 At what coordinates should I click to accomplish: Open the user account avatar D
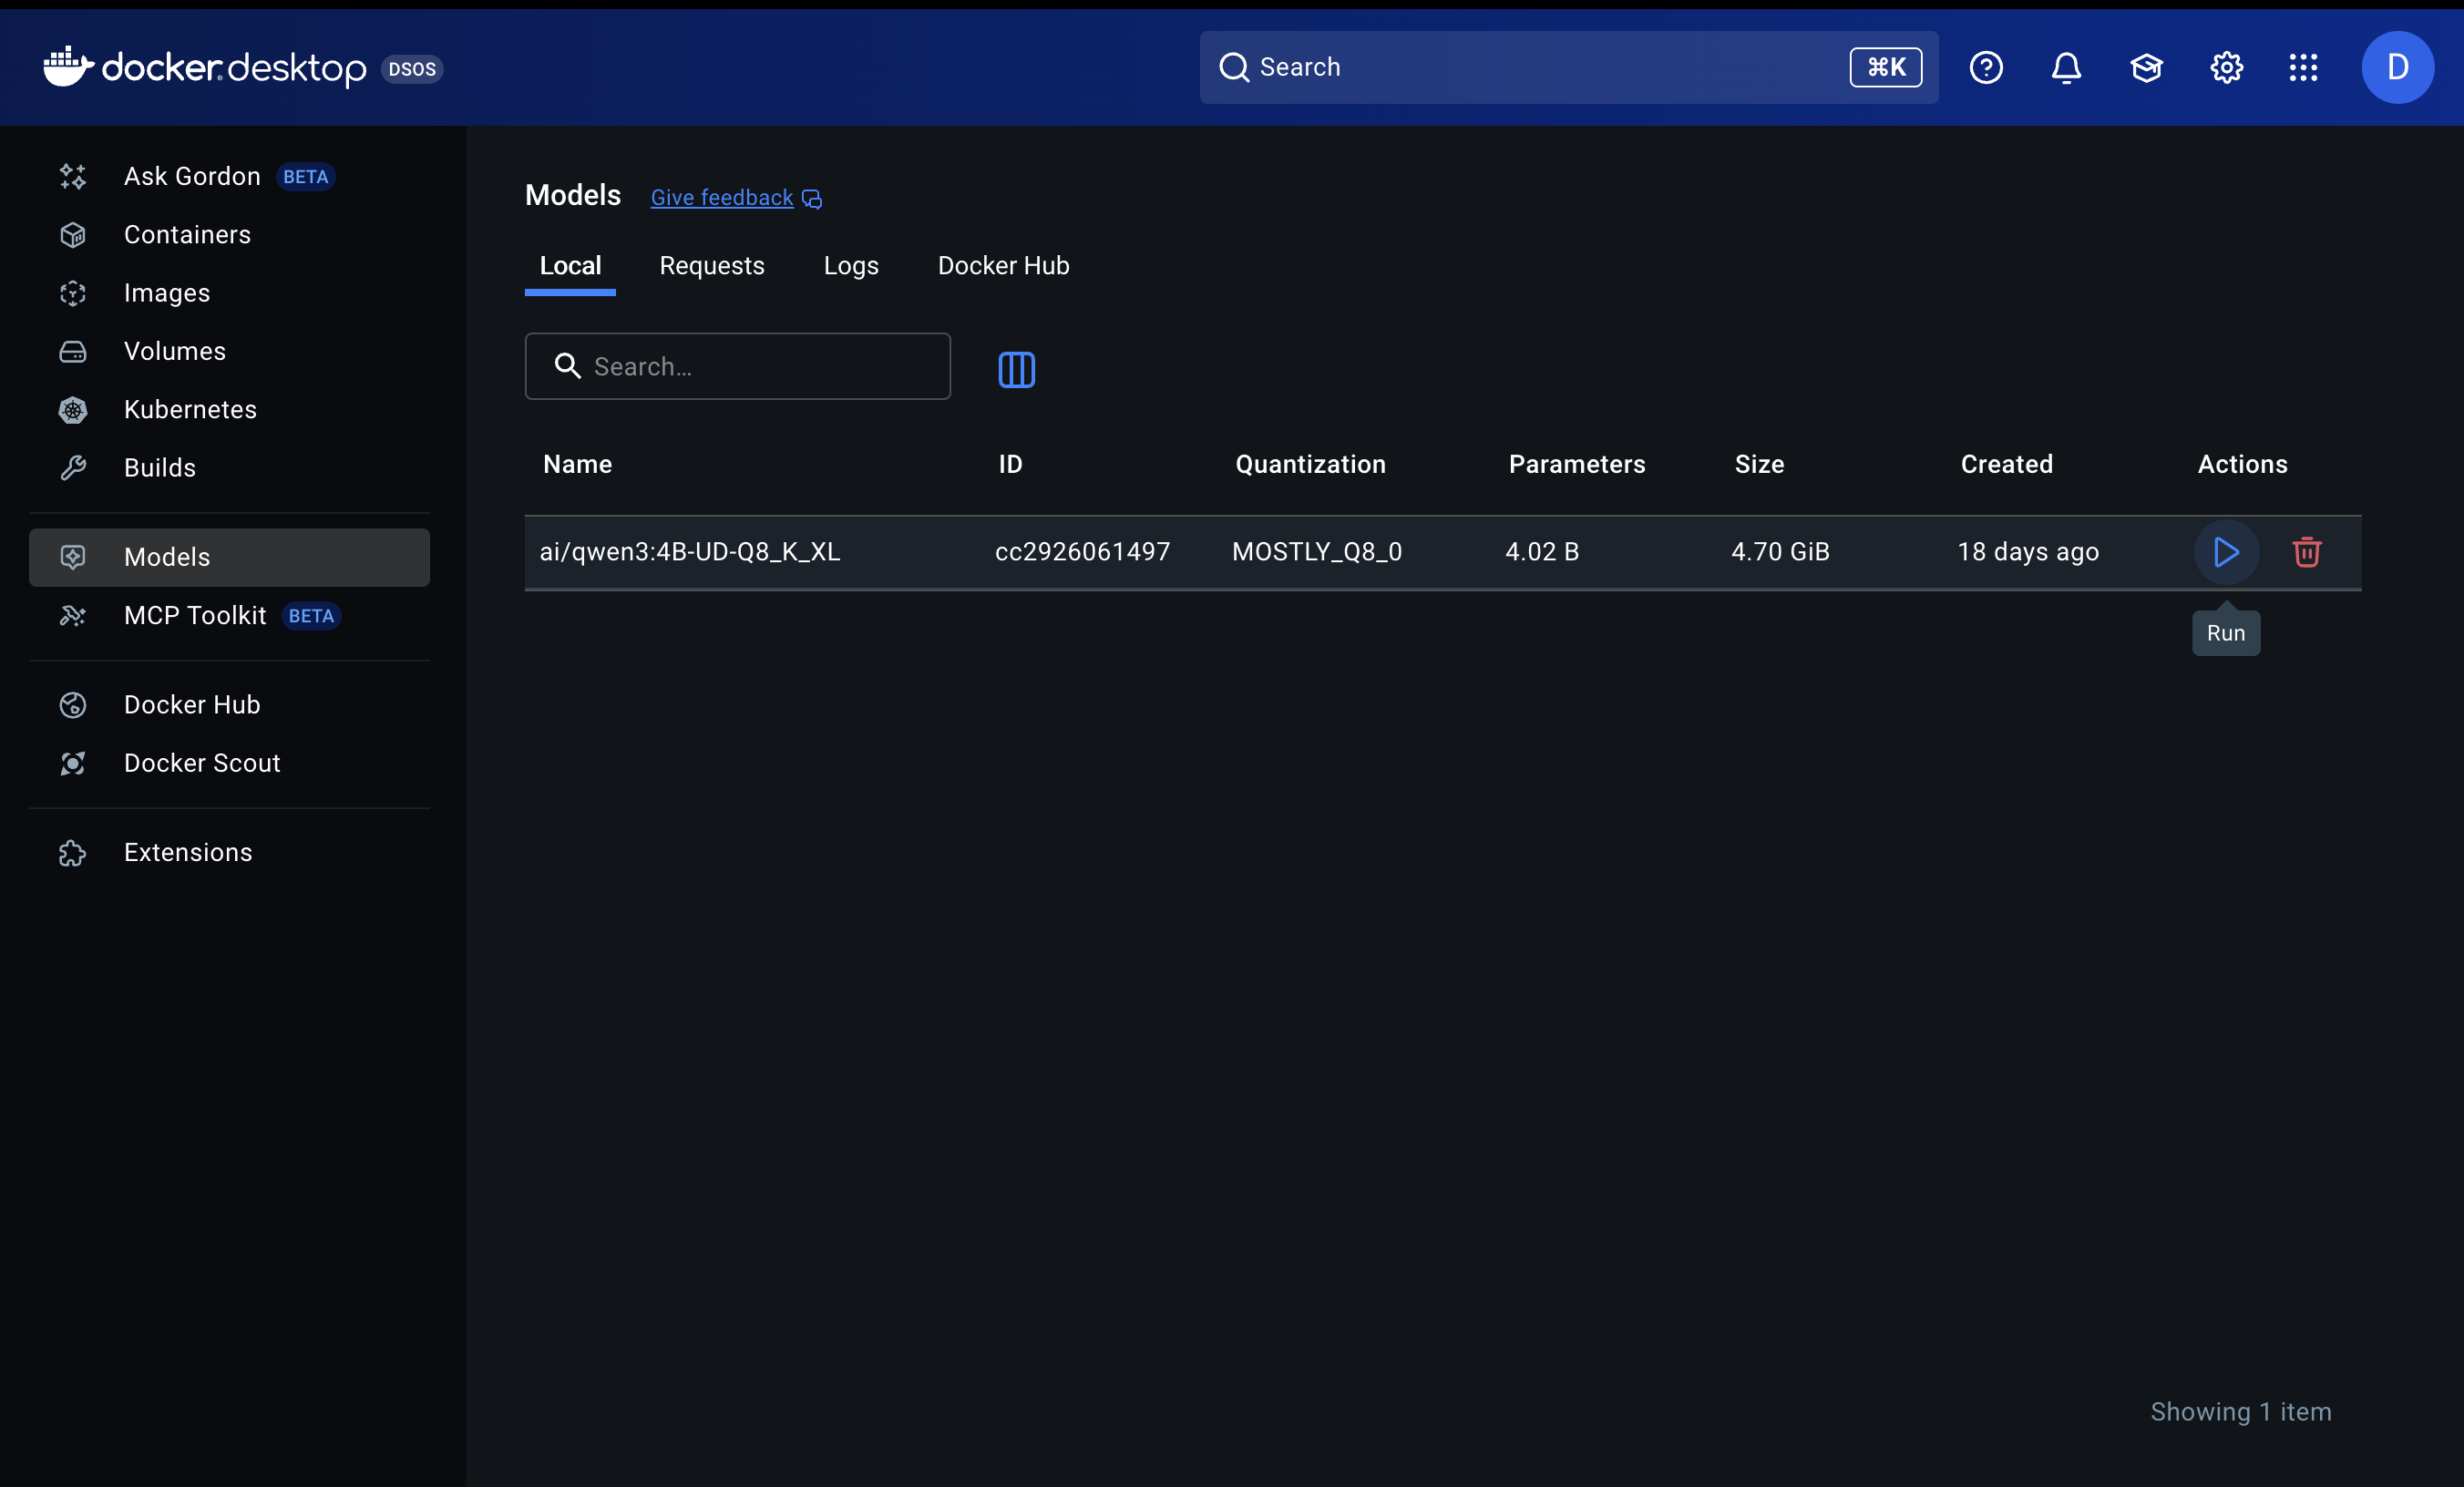(x=2397, y=67)
